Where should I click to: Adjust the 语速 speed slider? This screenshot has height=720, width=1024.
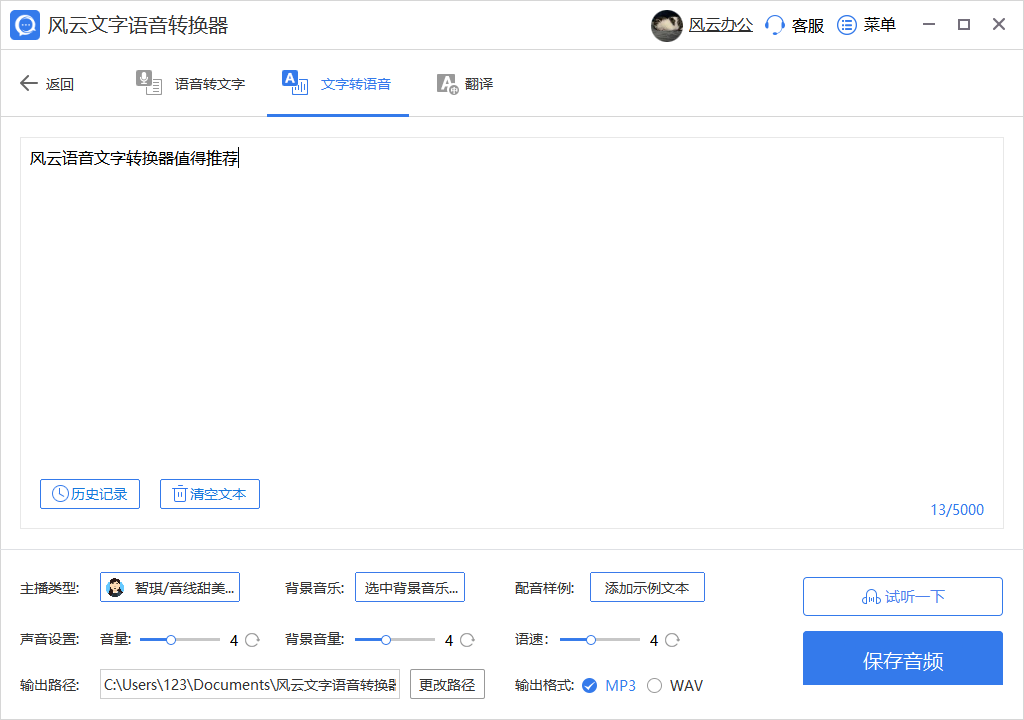click(600, 640)
